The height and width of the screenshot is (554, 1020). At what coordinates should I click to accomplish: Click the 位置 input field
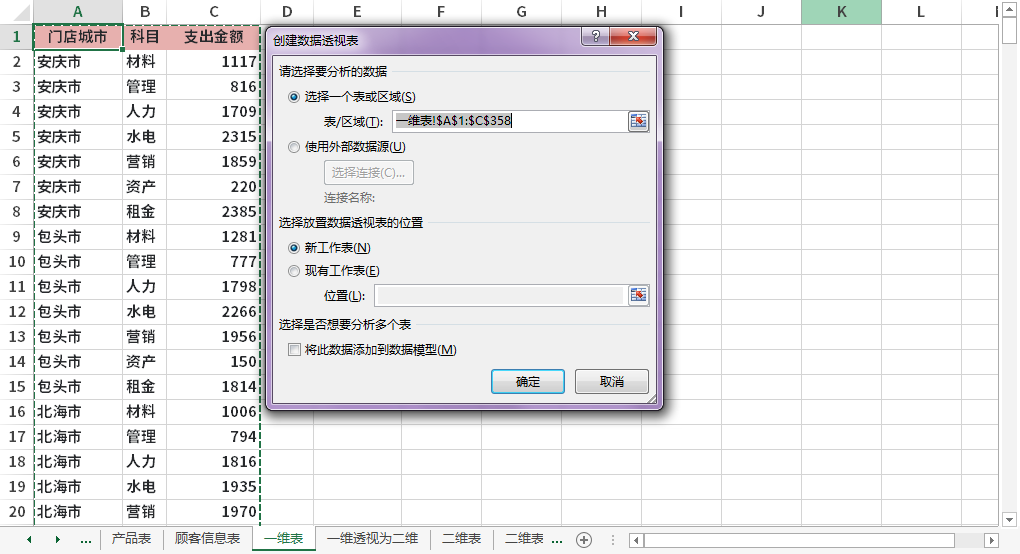(x=500, y=295)
